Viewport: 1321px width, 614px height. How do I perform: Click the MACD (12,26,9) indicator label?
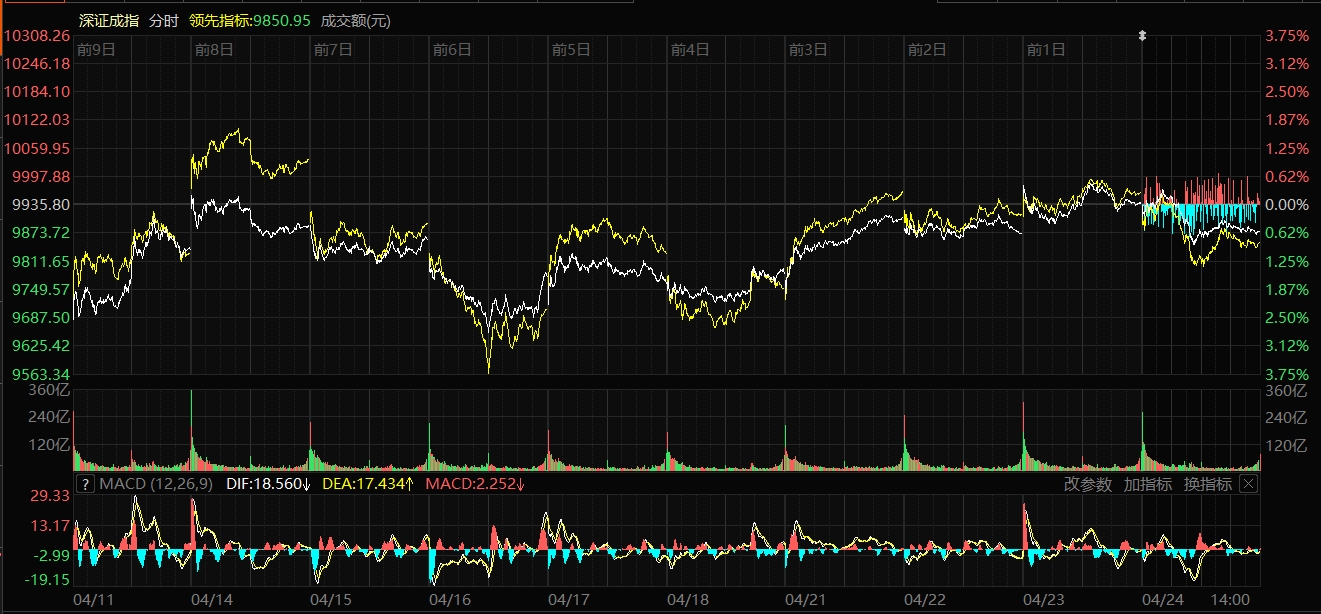coord(156,484)
